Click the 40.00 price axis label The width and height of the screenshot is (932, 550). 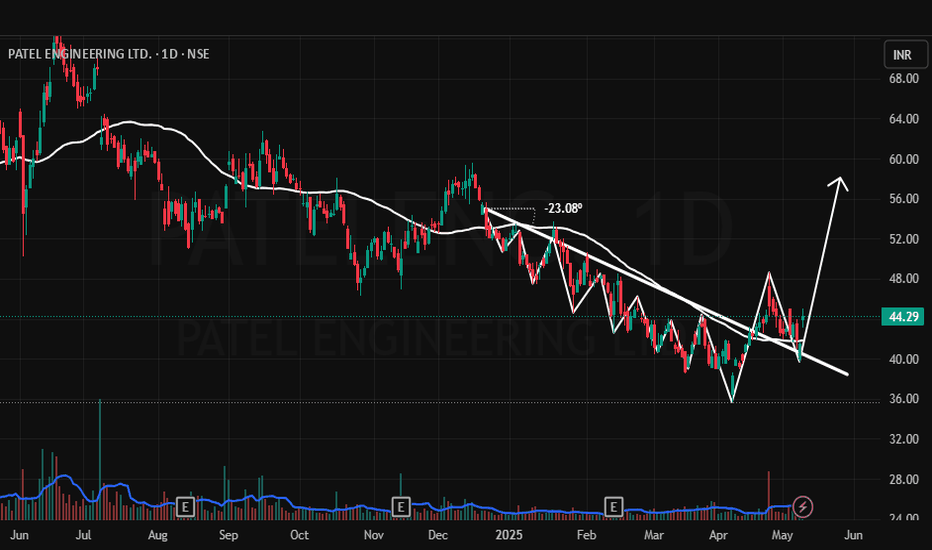tap(903, 359)
